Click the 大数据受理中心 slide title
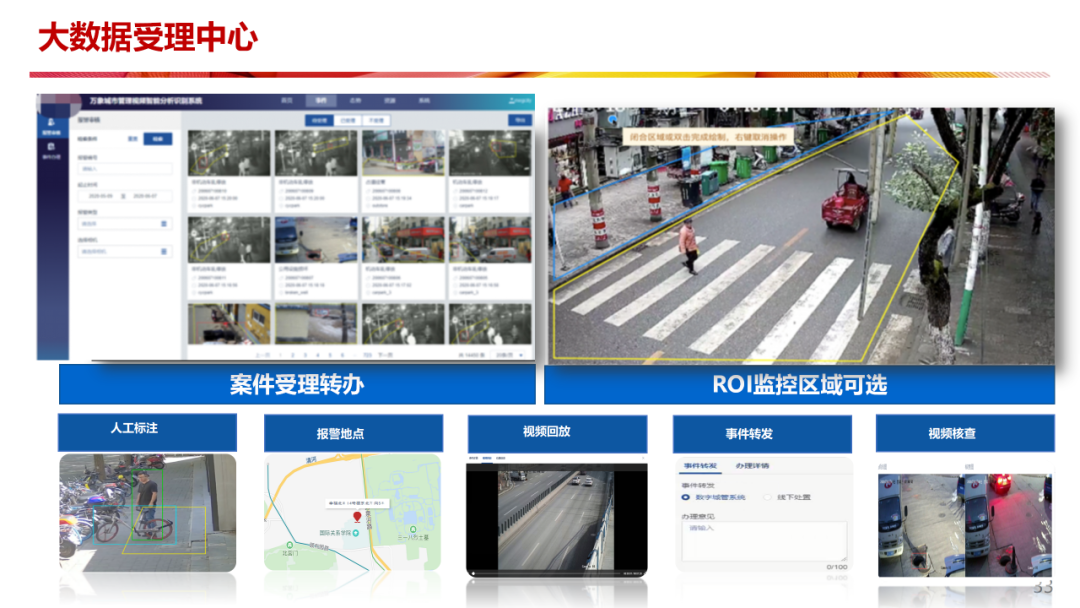1080x608 pixels. click(148, 36)
